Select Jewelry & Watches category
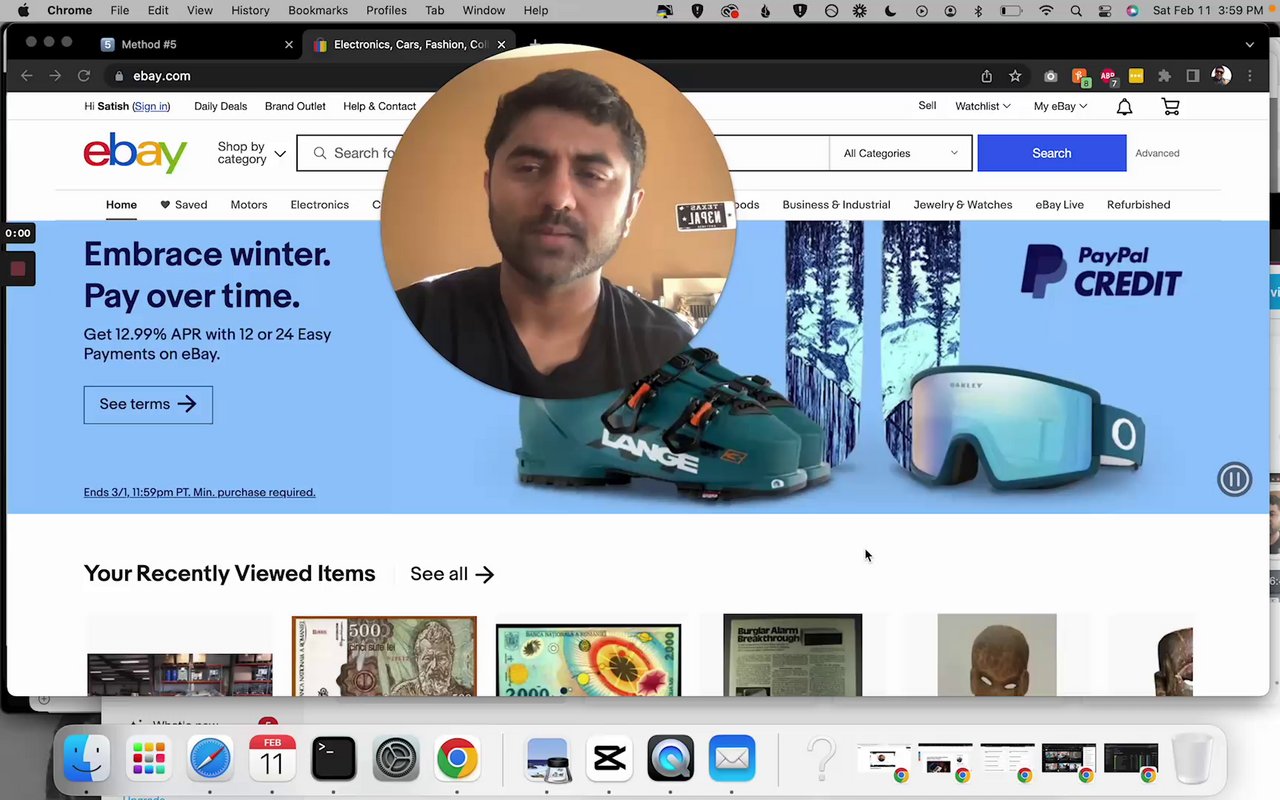This screenshot has height=800, width=1280. (963, 205)
